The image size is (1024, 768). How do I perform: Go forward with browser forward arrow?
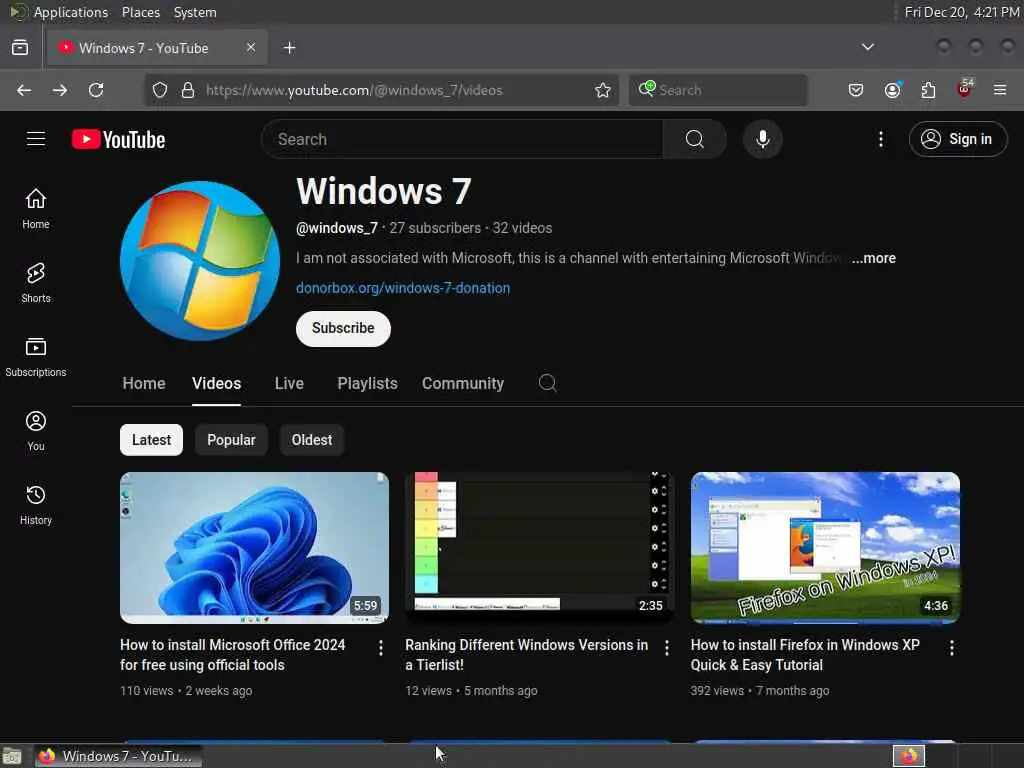[60, 90]
